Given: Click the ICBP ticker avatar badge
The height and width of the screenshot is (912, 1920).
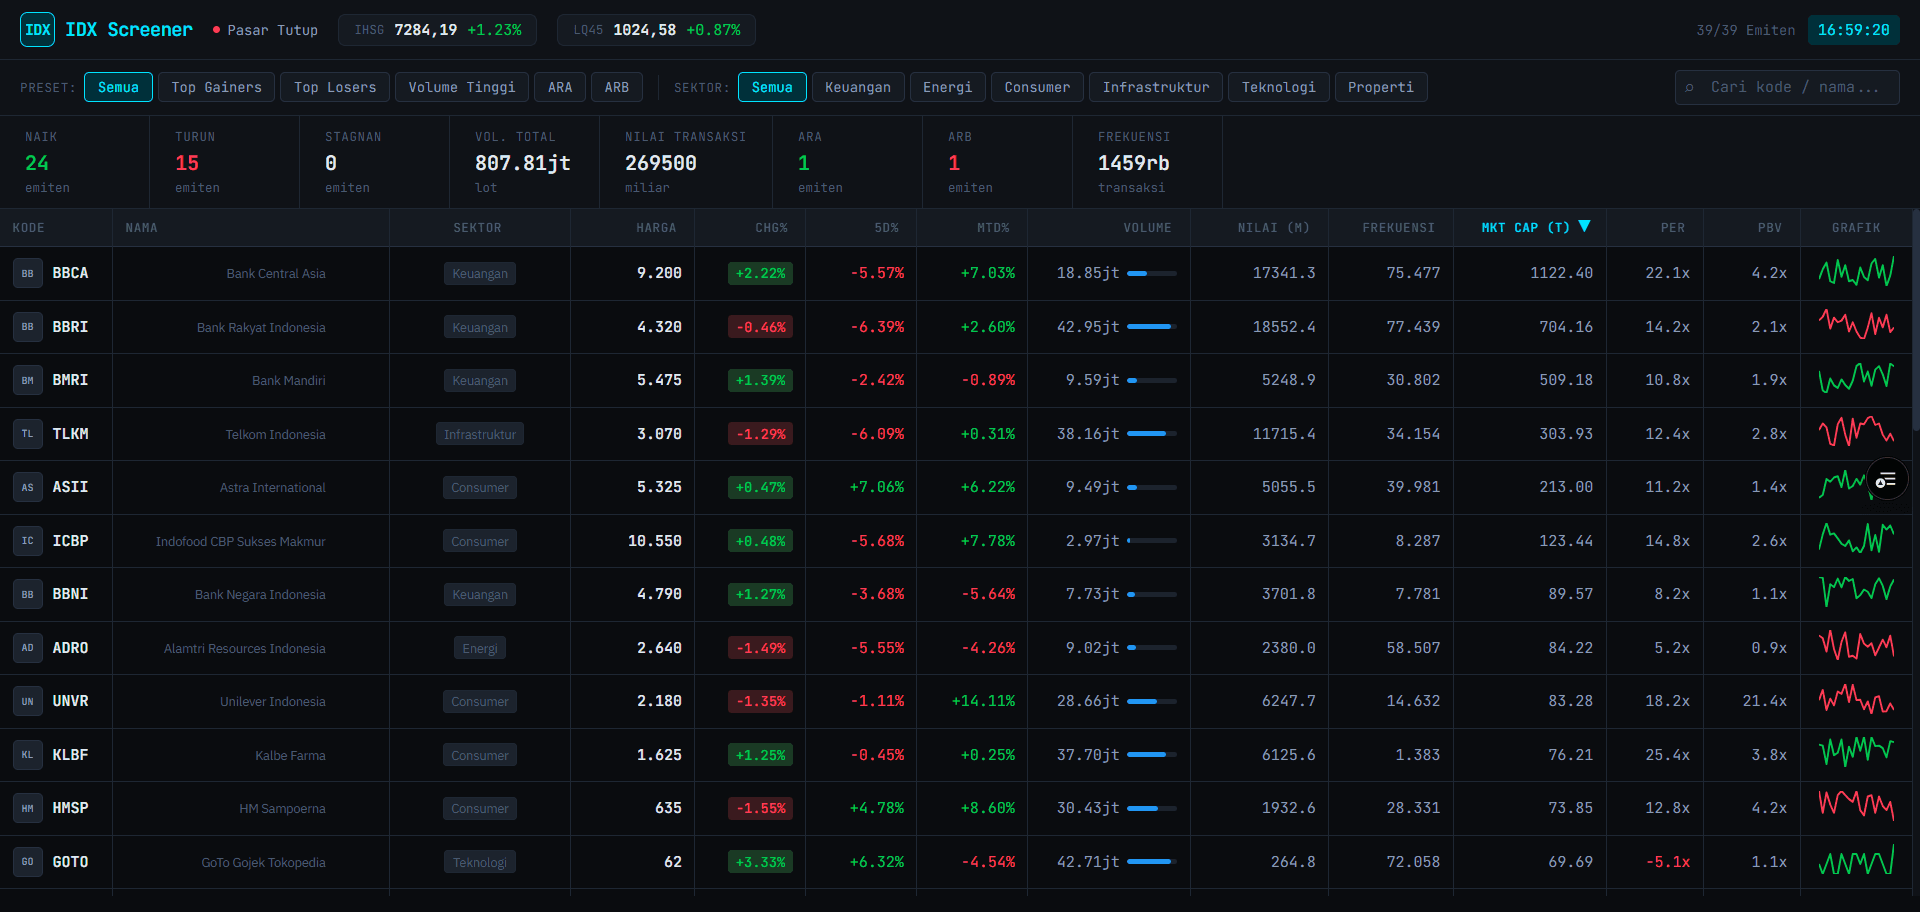Looking at the screenshot, I should tap(28, 541).
